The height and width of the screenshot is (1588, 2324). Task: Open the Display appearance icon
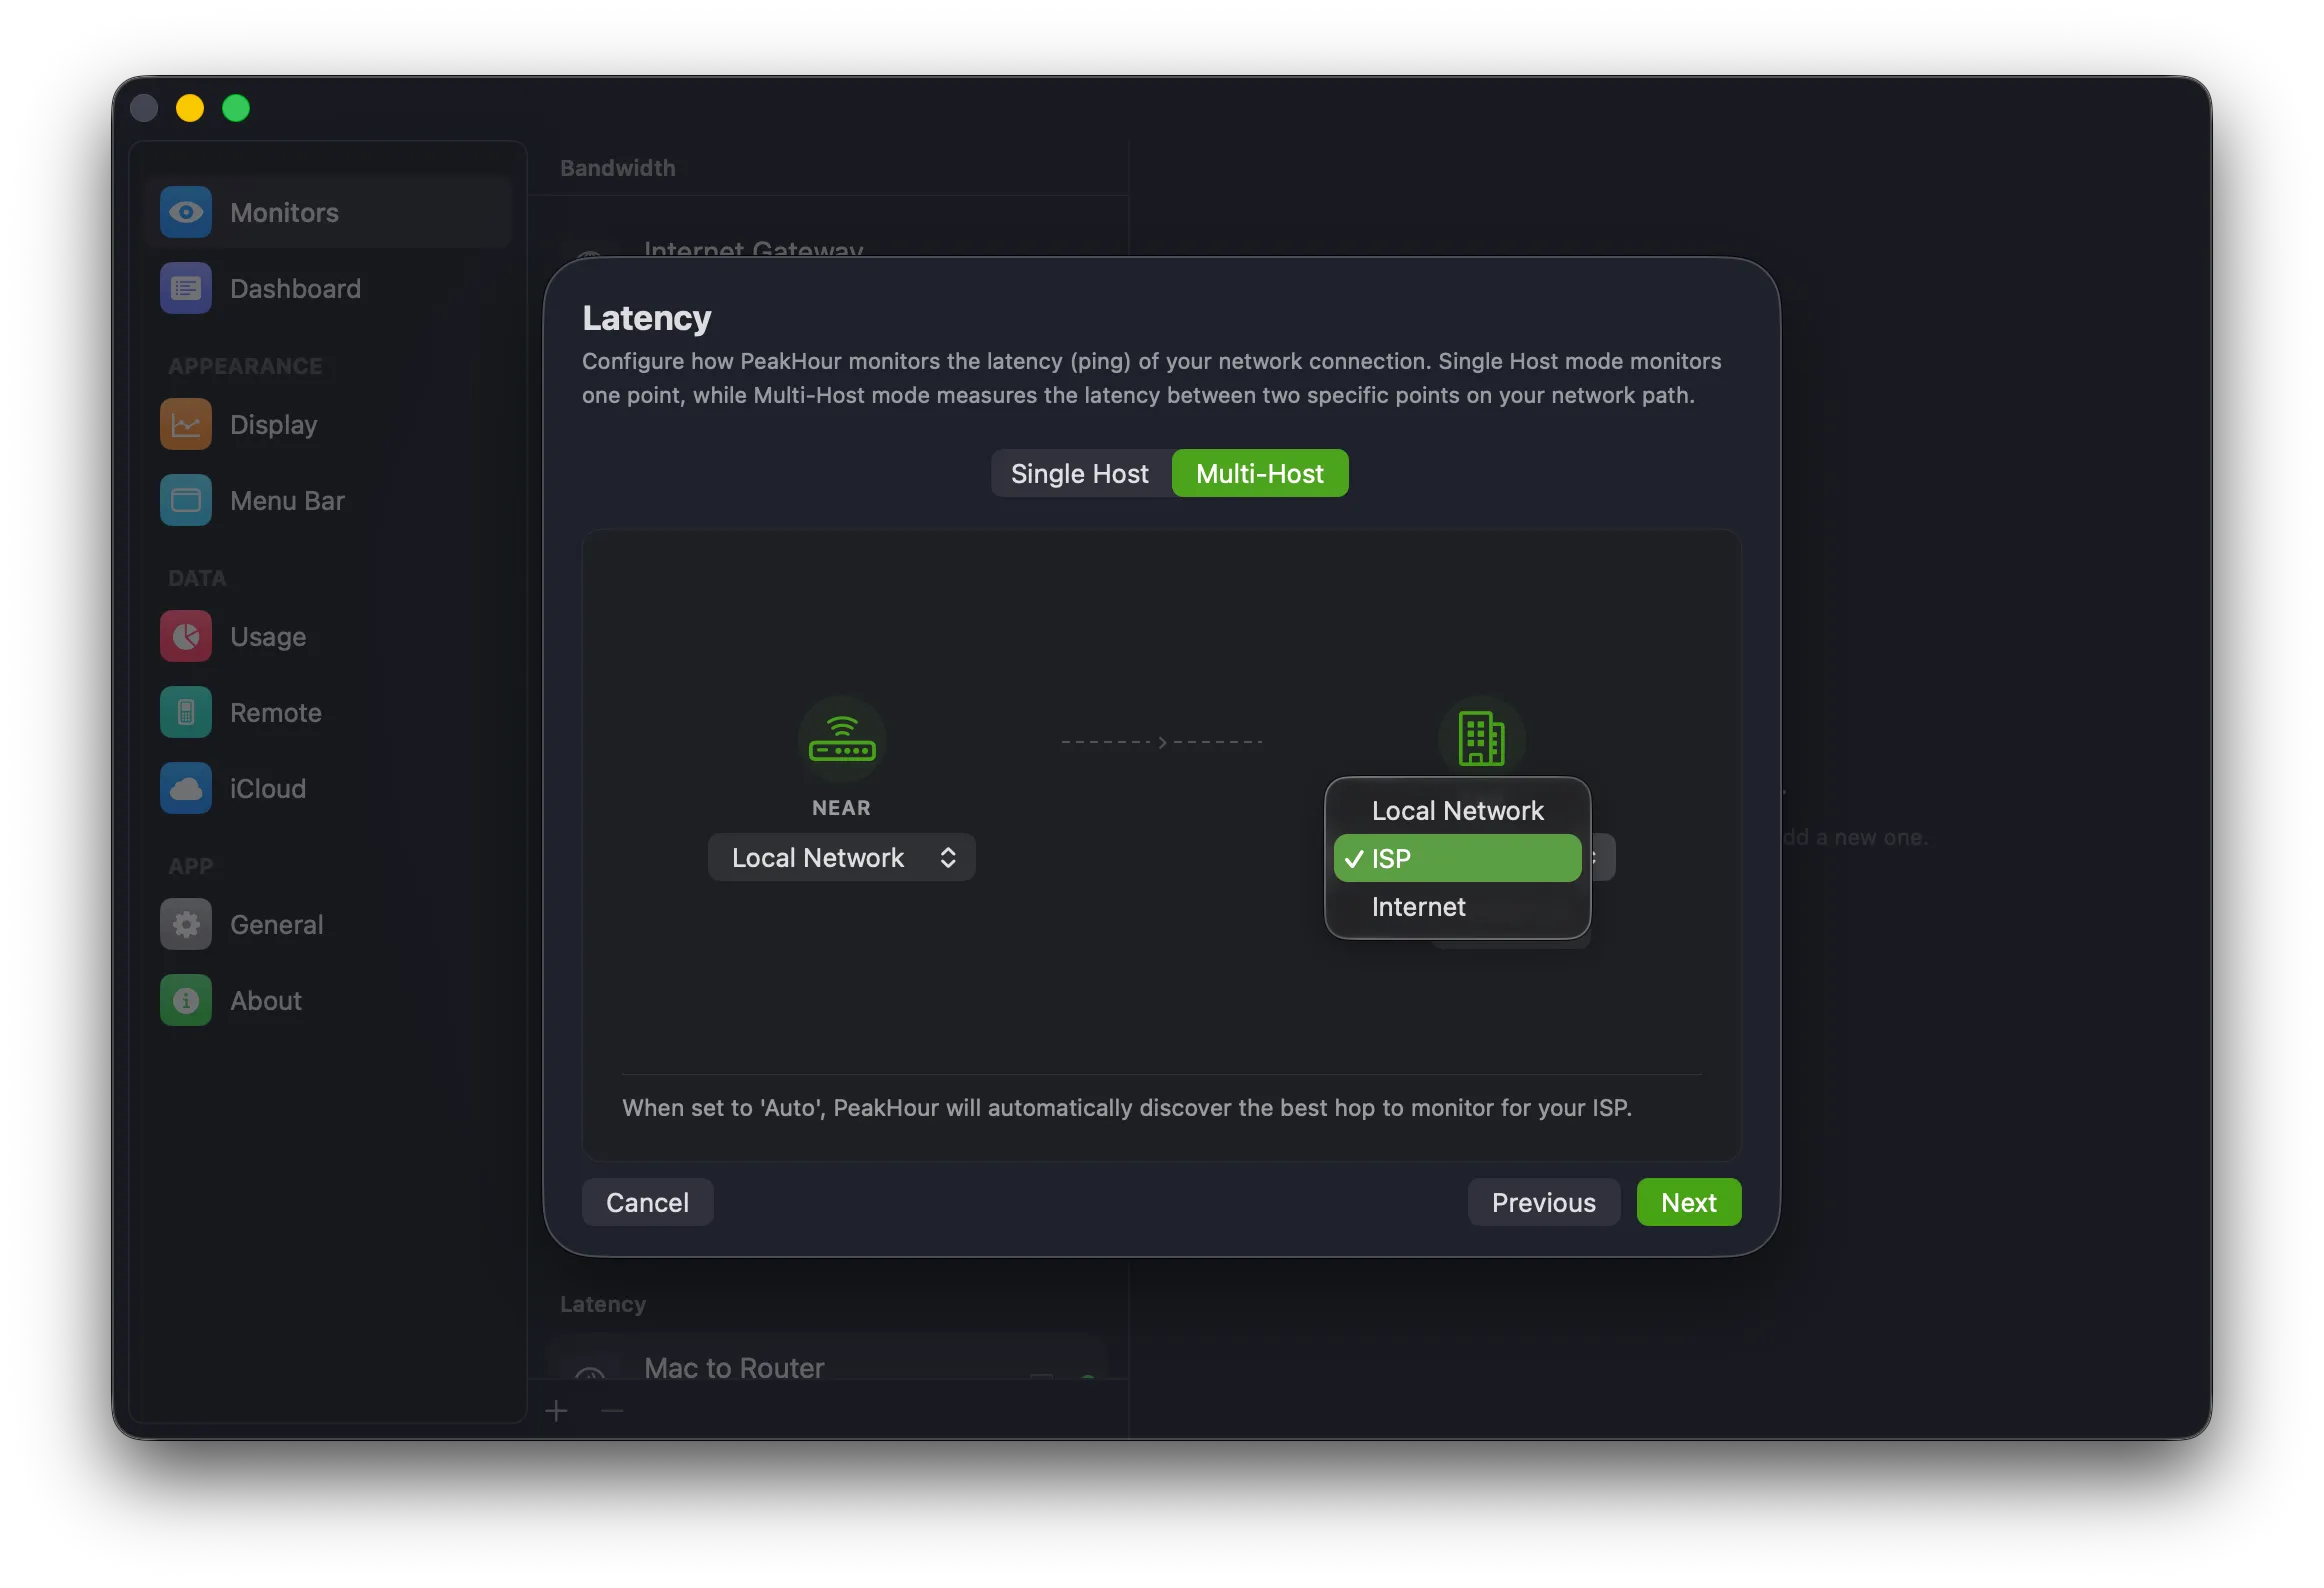[186, 424]
